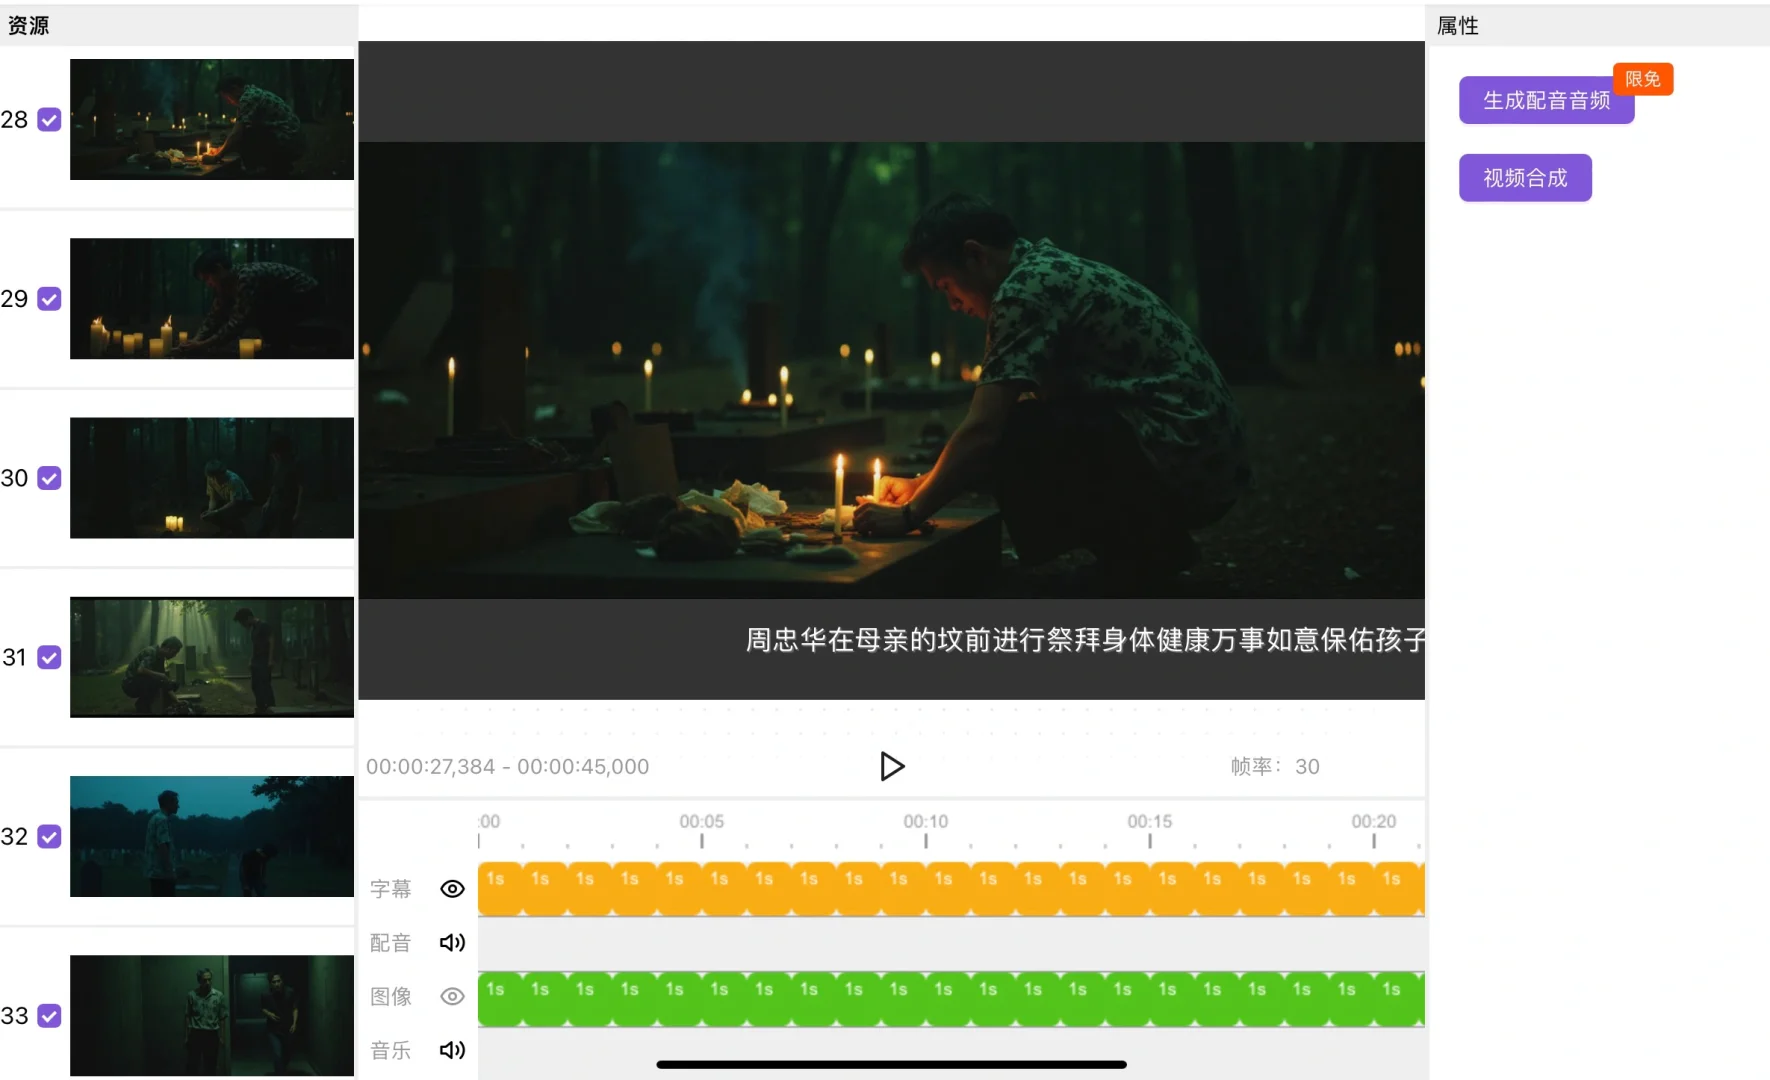The height and width of the screenshot is (1080, 1770).
Task: Select the subtitle text starting with 周忠华
Action: pyautogui.click(x=1085, y=640)
